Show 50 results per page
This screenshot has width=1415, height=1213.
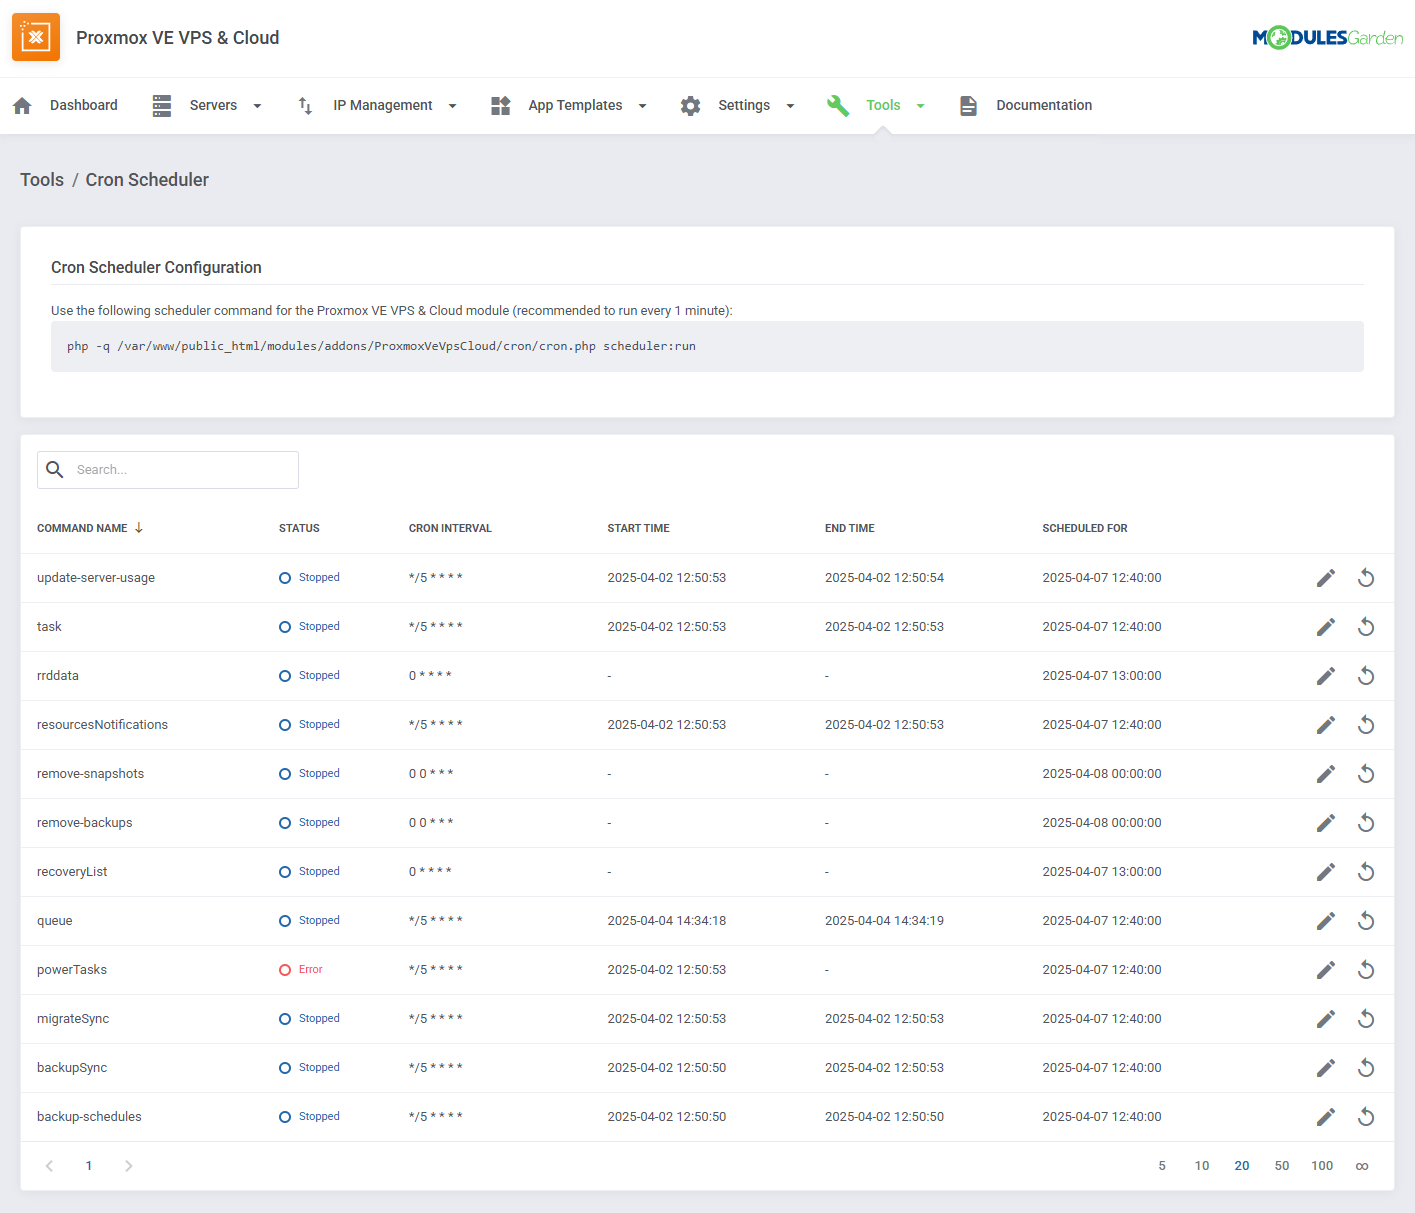pyautogui.click(x=1282, y=1165)
